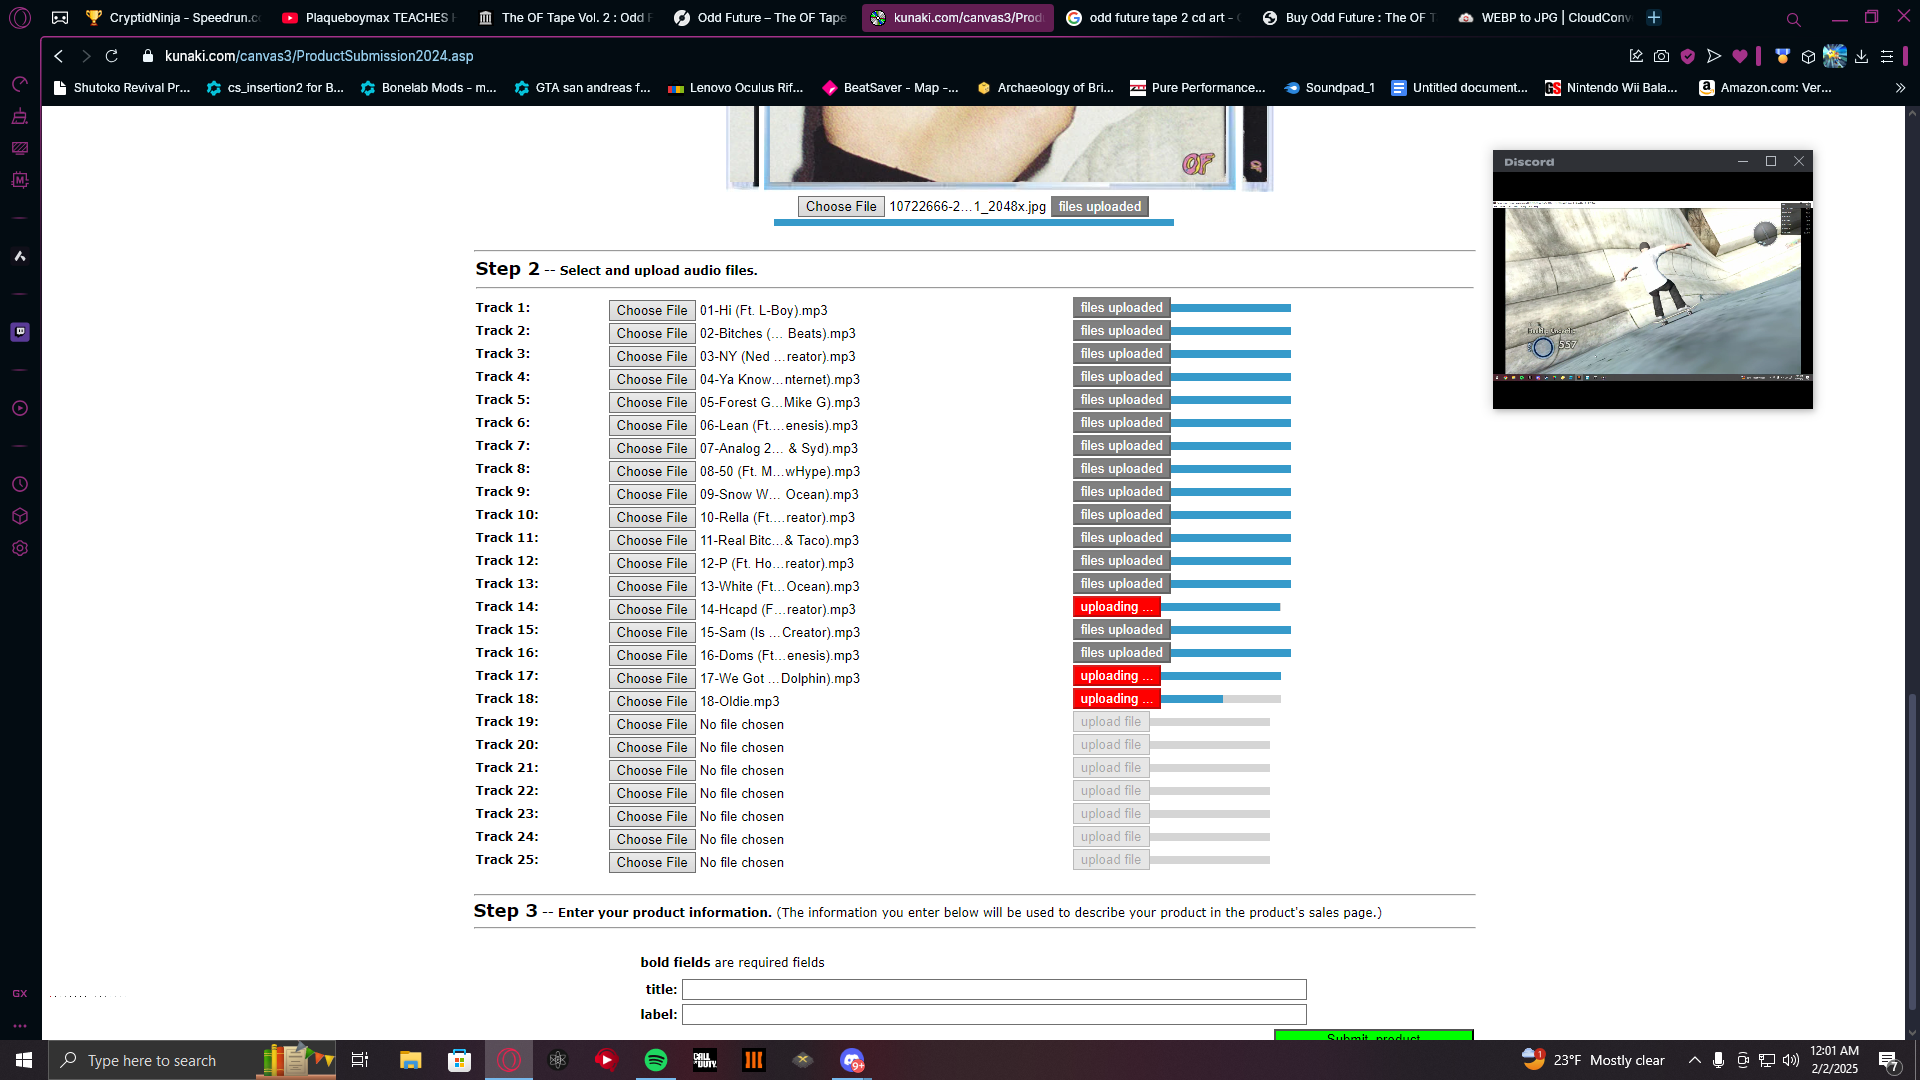Open the BeatSaver bookmark in bookmarks bar
Screen dimensions: 1920x1080
pos(890,88)
